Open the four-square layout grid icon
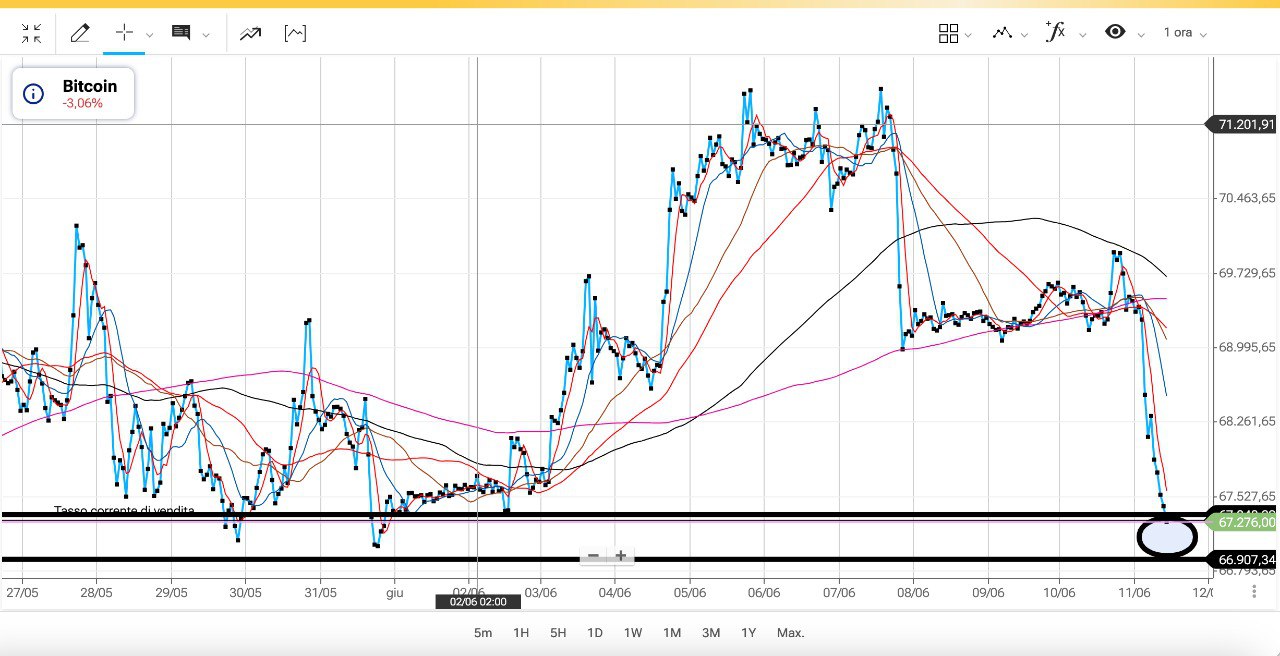This screenshot has width=1280, height=656. tap(949, 33)
